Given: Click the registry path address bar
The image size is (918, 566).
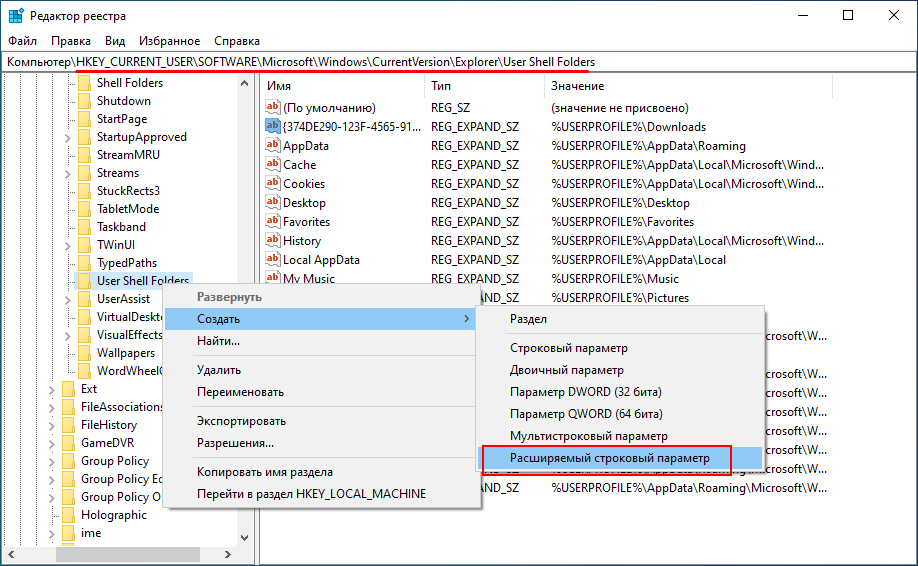Looking at the screenshot, I should pyautogui.click(x=459, y=61).
